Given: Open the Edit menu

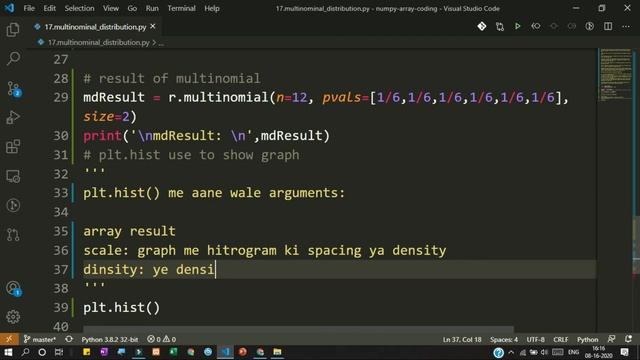Looking at the screenshot, I should 49,8.
